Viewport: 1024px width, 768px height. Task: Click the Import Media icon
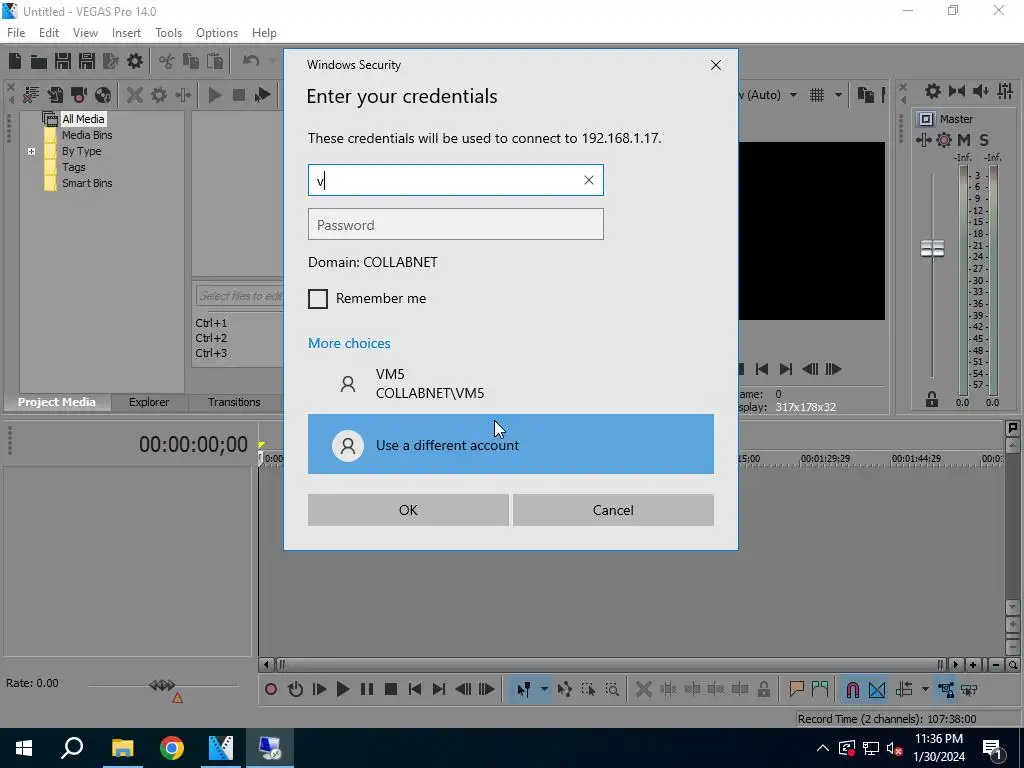click(x=55, y=95)
